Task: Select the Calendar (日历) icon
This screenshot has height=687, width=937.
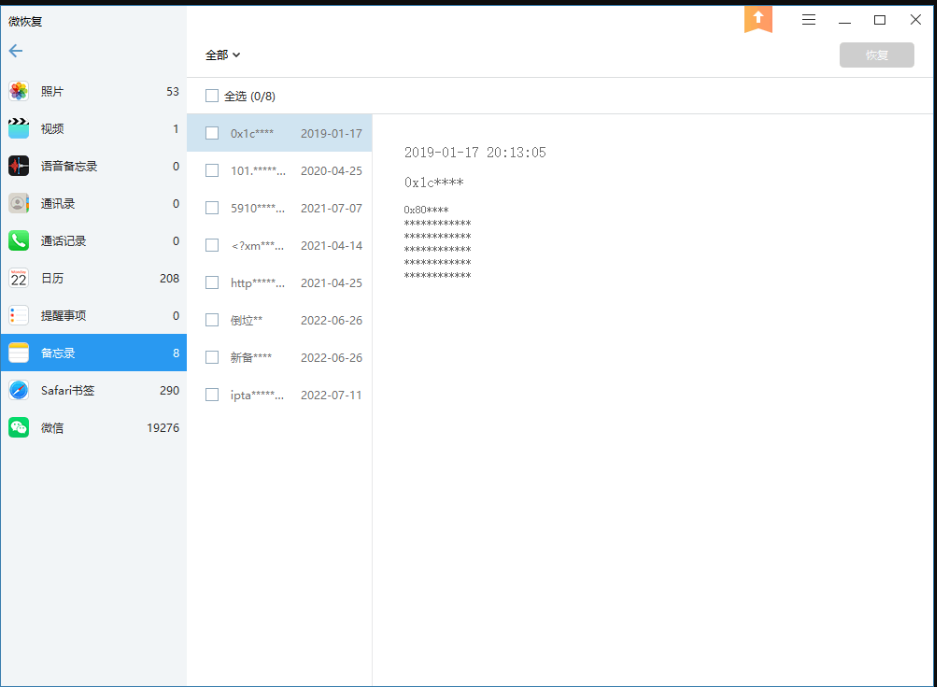Action: tap(19, 278)
